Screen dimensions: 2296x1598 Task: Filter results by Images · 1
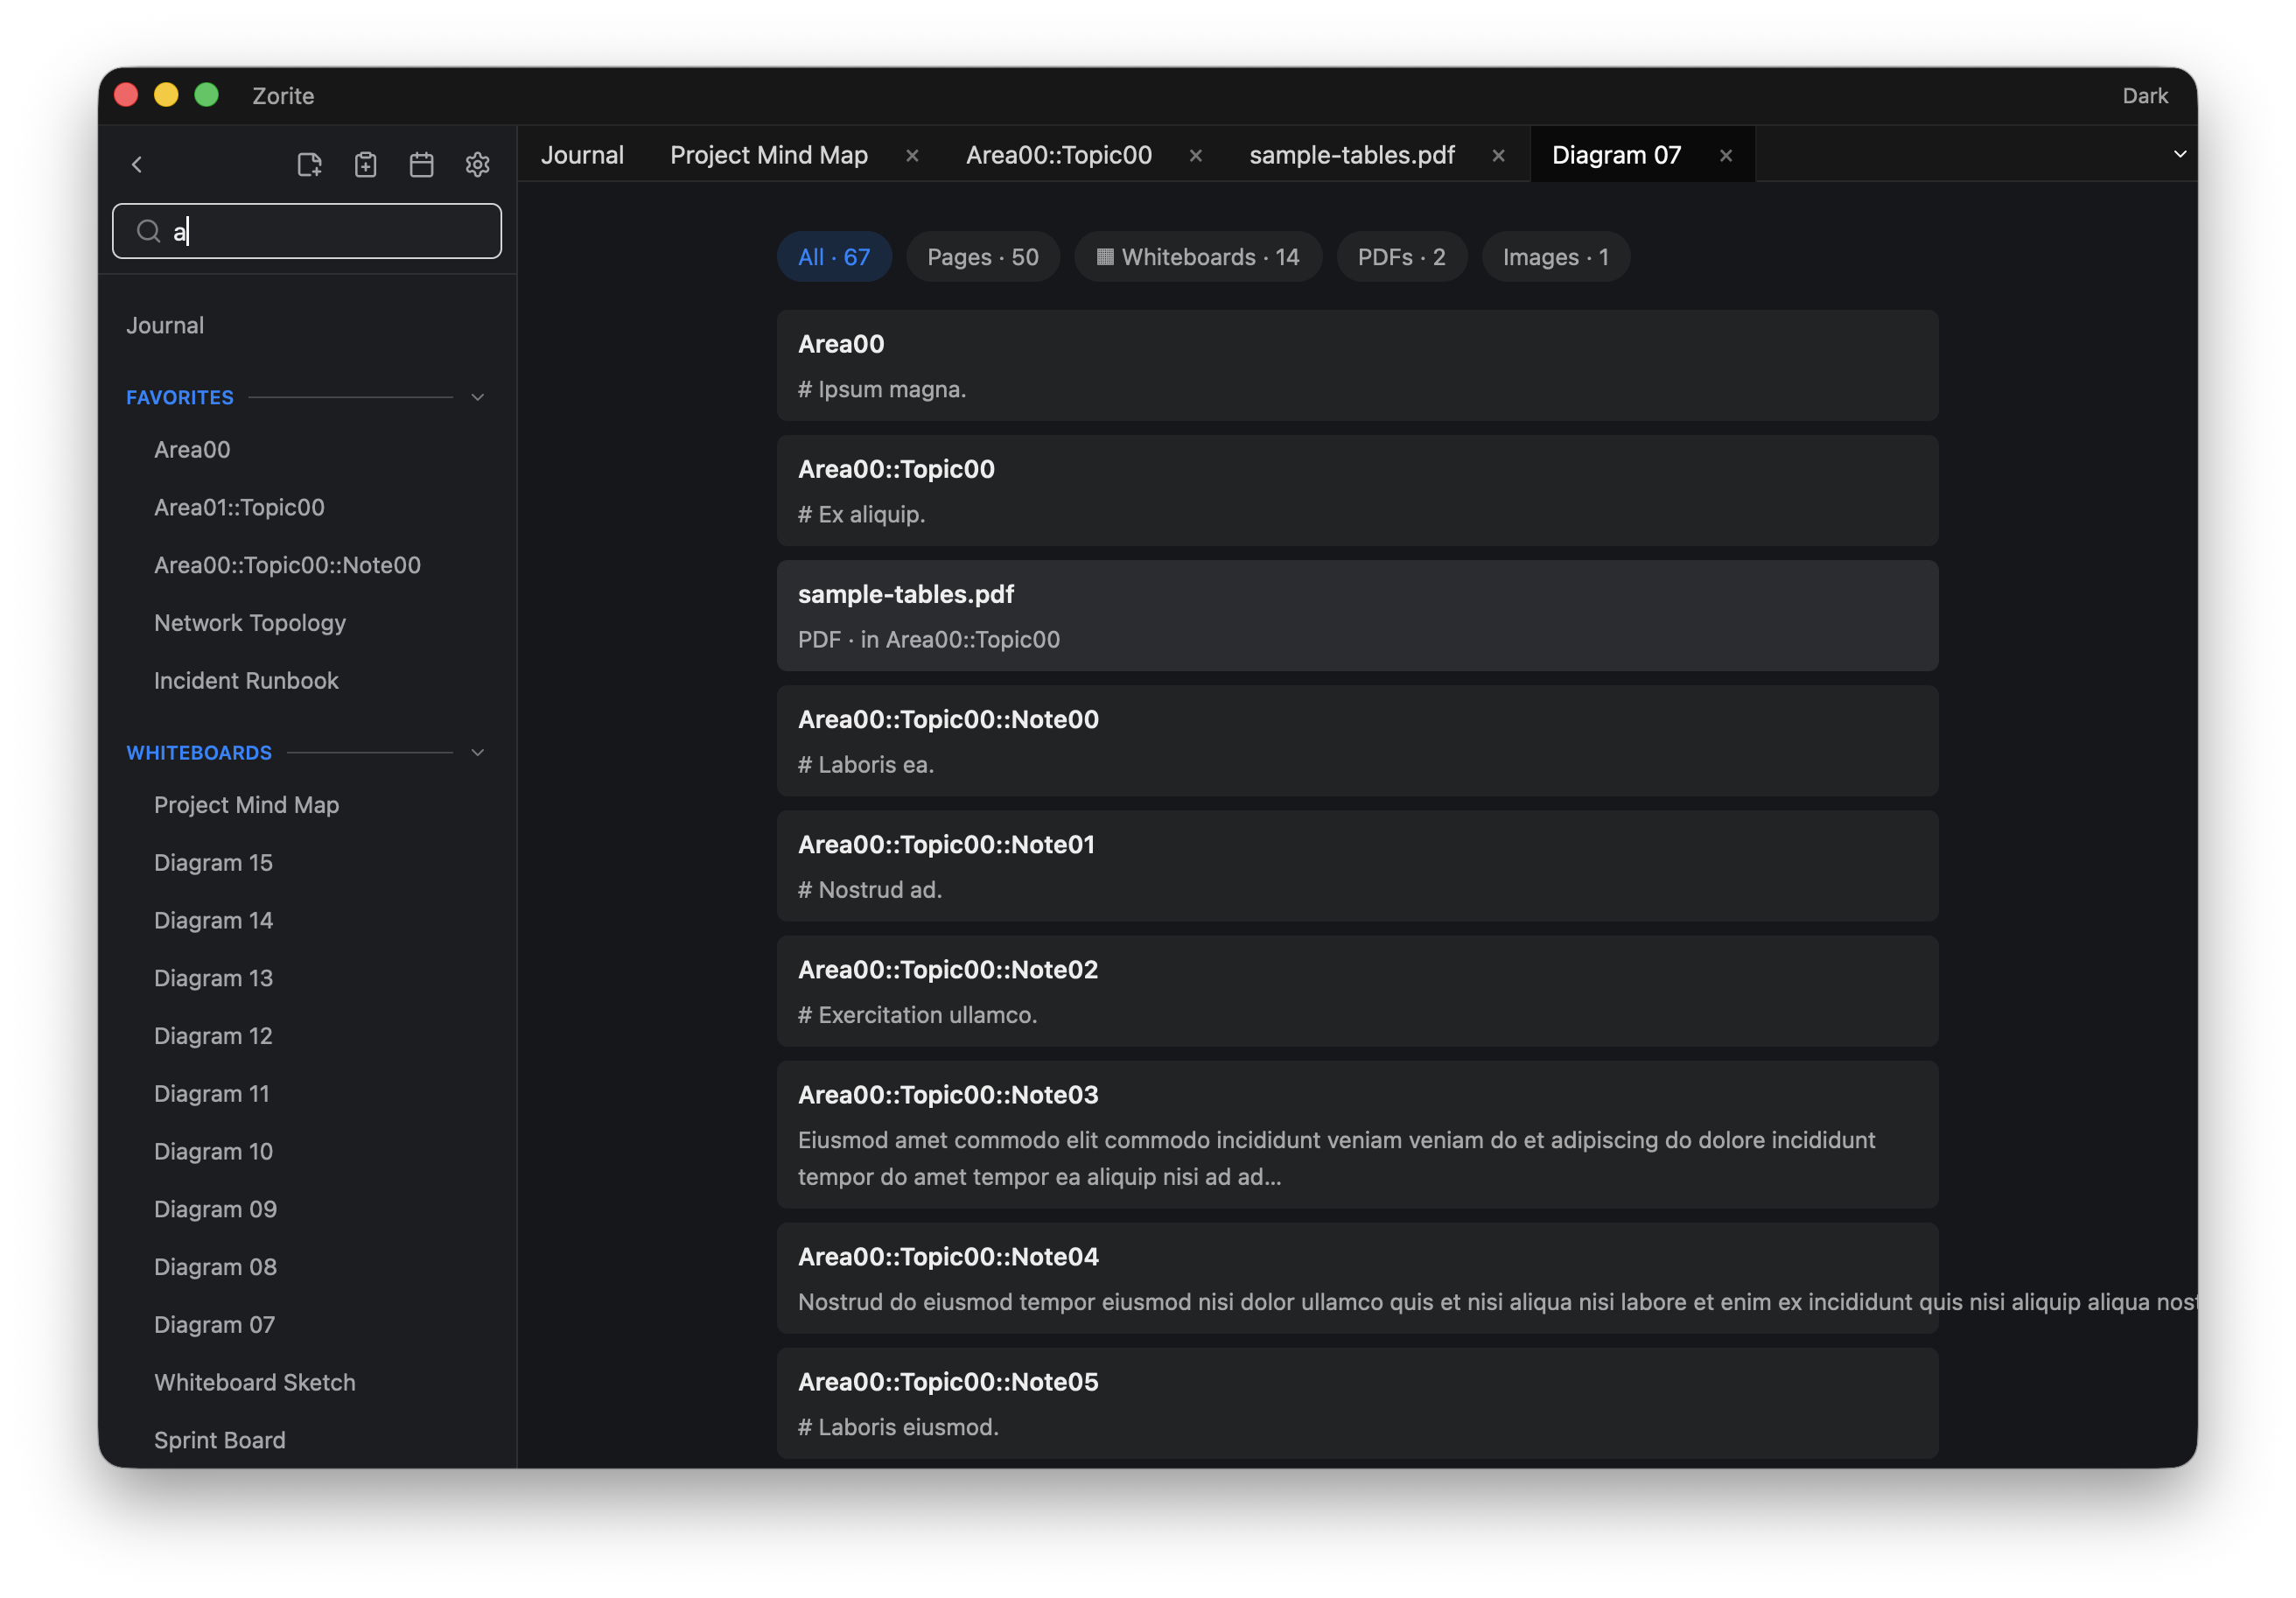(1555, 257)
